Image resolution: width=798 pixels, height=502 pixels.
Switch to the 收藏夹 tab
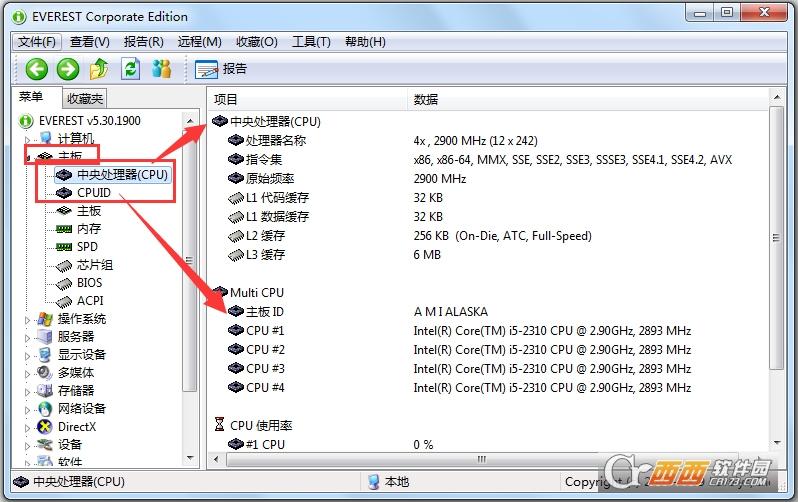coord(84,98)
